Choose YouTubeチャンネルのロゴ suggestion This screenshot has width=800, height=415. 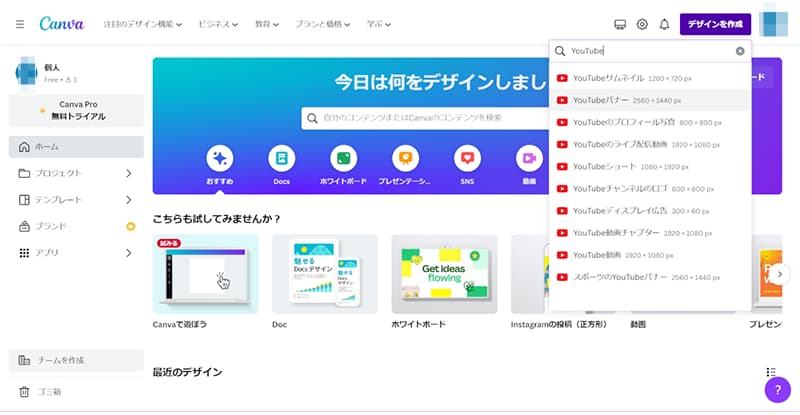tap(650, 189)
